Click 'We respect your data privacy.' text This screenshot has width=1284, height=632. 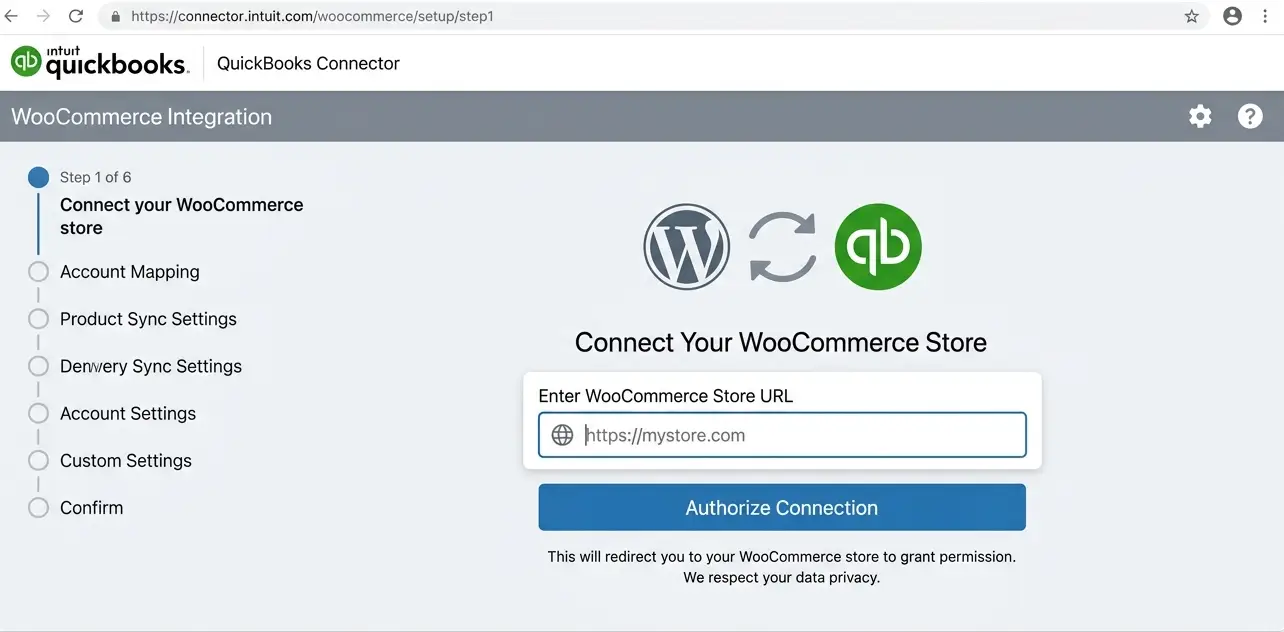click(x=782, y=578)
